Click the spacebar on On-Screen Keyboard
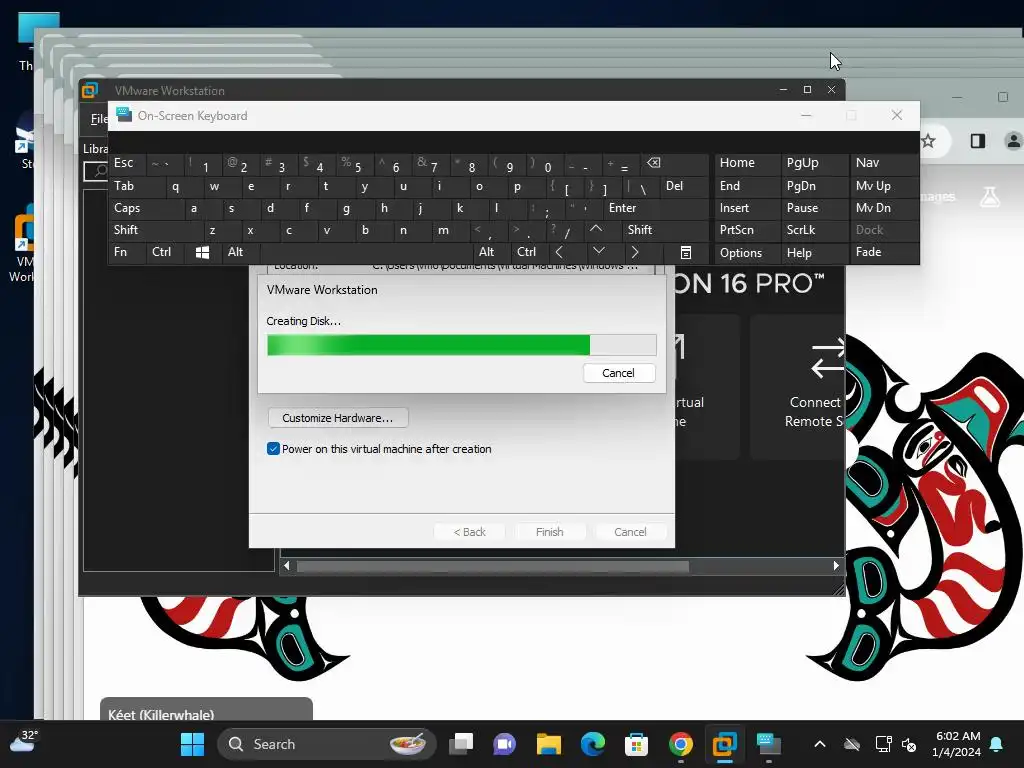Image resolution: width=1024 pixels, height=768 pixels. (x=367, y=252)
